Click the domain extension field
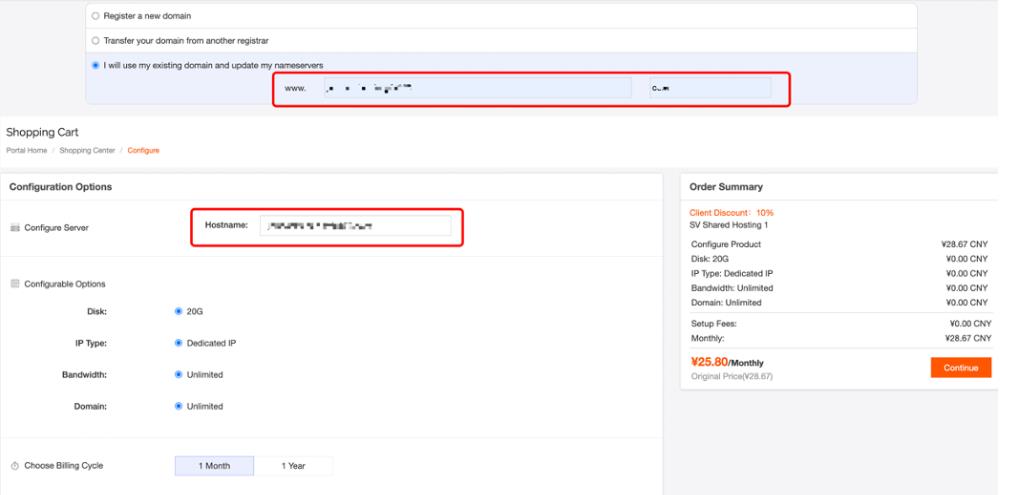 [x=710, y=89]
